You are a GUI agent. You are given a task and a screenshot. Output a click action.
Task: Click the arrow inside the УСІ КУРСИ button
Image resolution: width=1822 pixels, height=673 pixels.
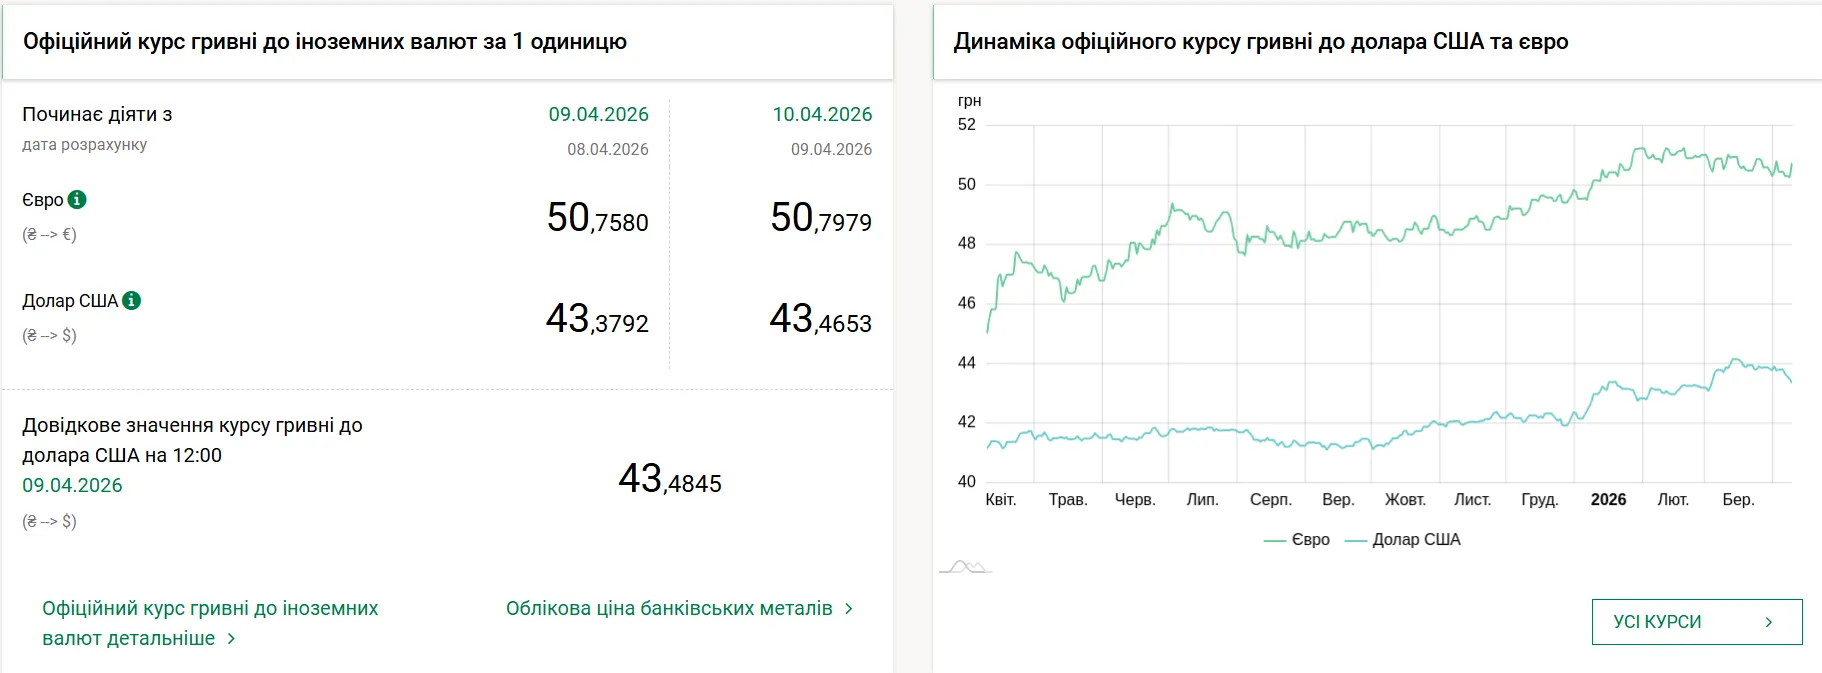[1768, 622]
